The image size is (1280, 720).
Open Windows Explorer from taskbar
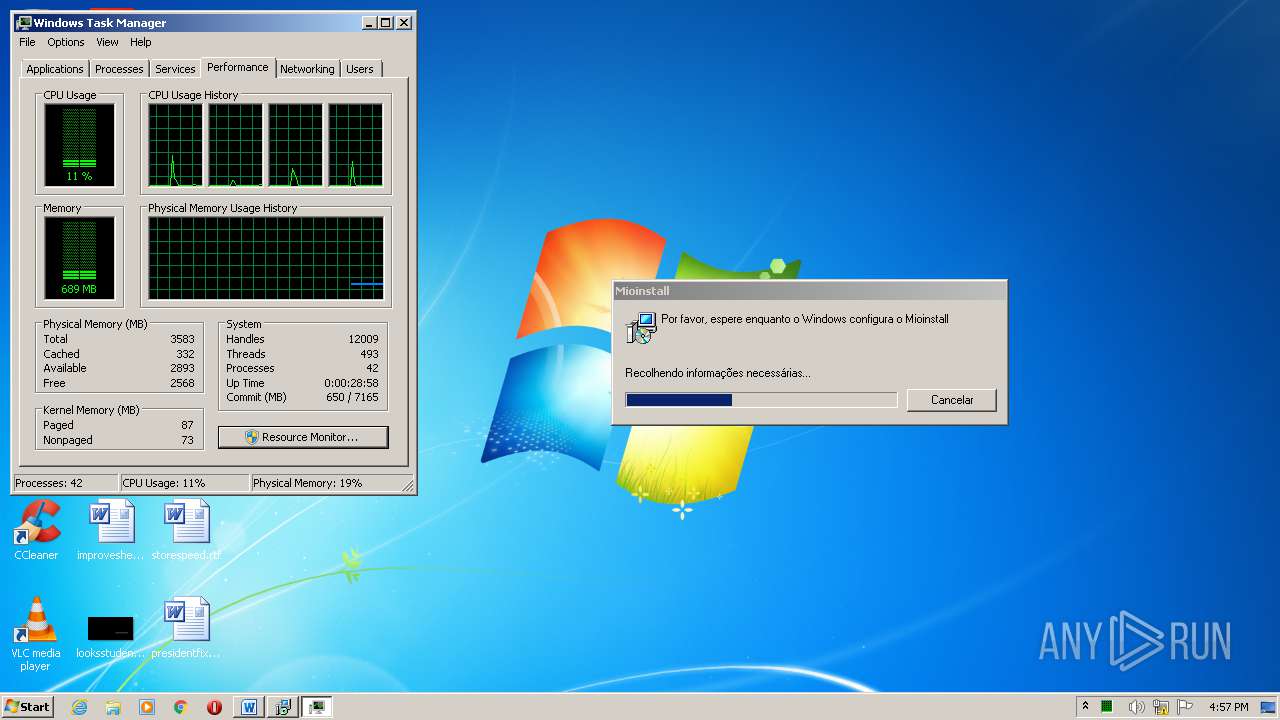click(113, 707)
